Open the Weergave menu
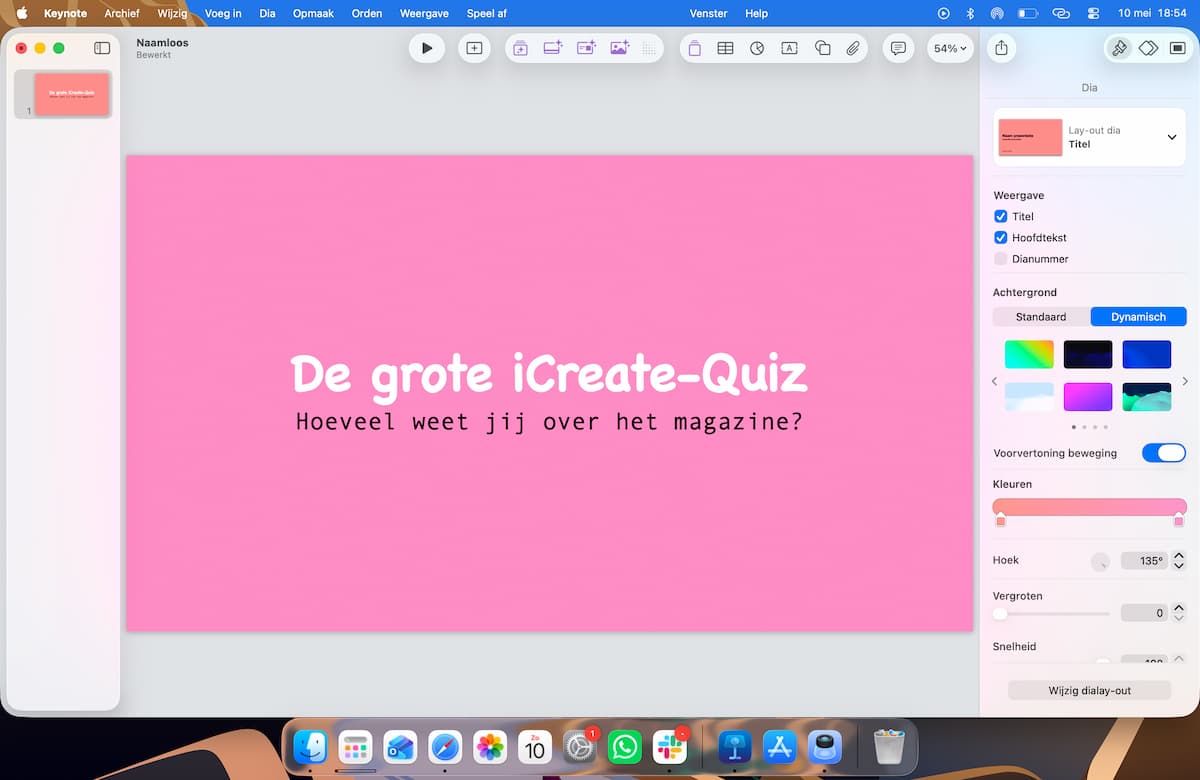This screenshot has height=780, width=1200. [x=424, y=13]
